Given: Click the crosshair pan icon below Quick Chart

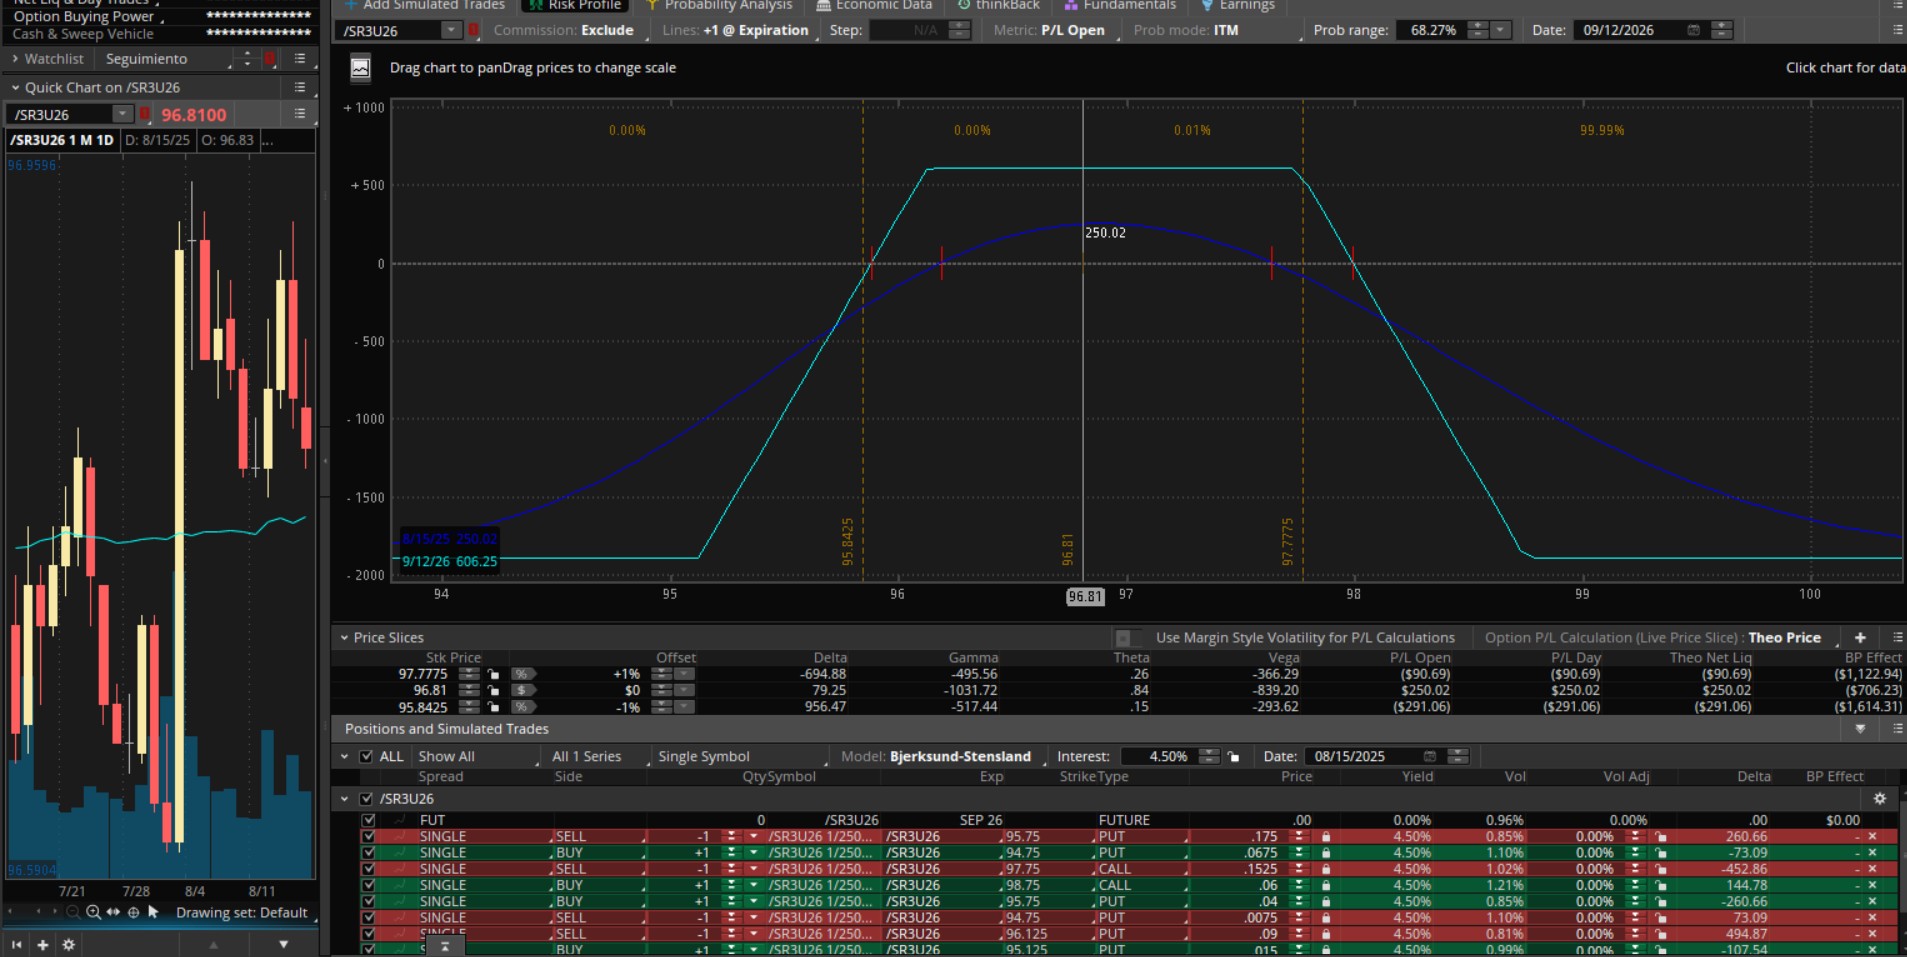Looking at the screenshot, I should point(133,912).
